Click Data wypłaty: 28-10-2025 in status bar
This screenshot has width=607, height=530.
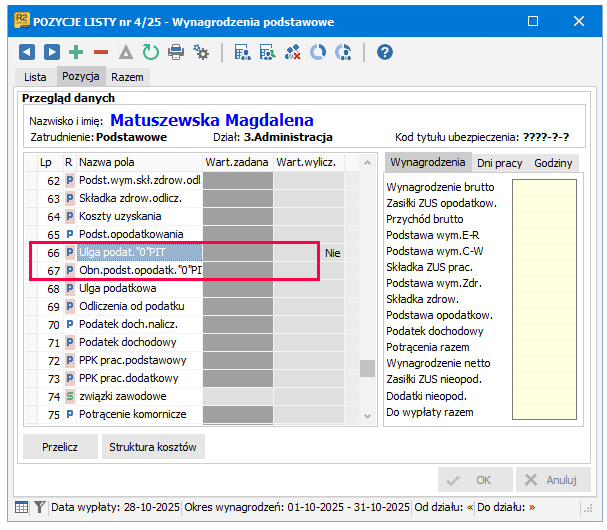pyautogui.click(x=115, y=507)
